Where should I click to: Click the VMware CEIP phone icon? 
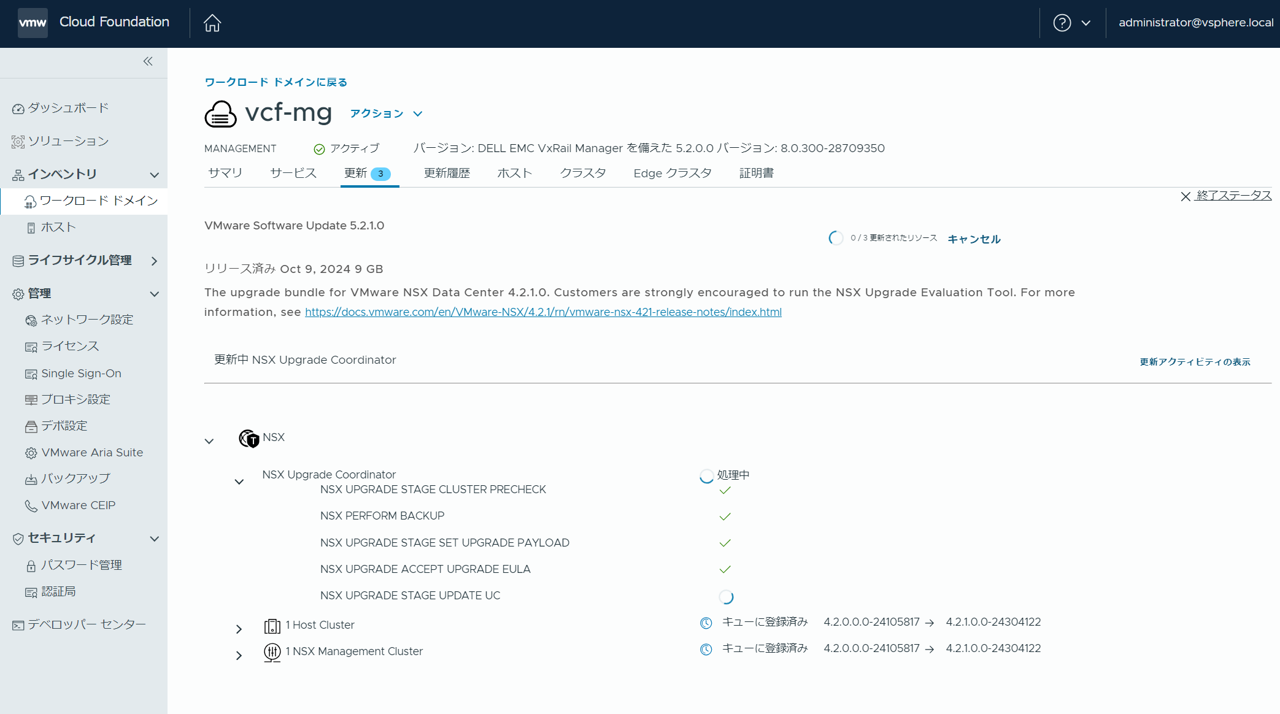point(31,506)
